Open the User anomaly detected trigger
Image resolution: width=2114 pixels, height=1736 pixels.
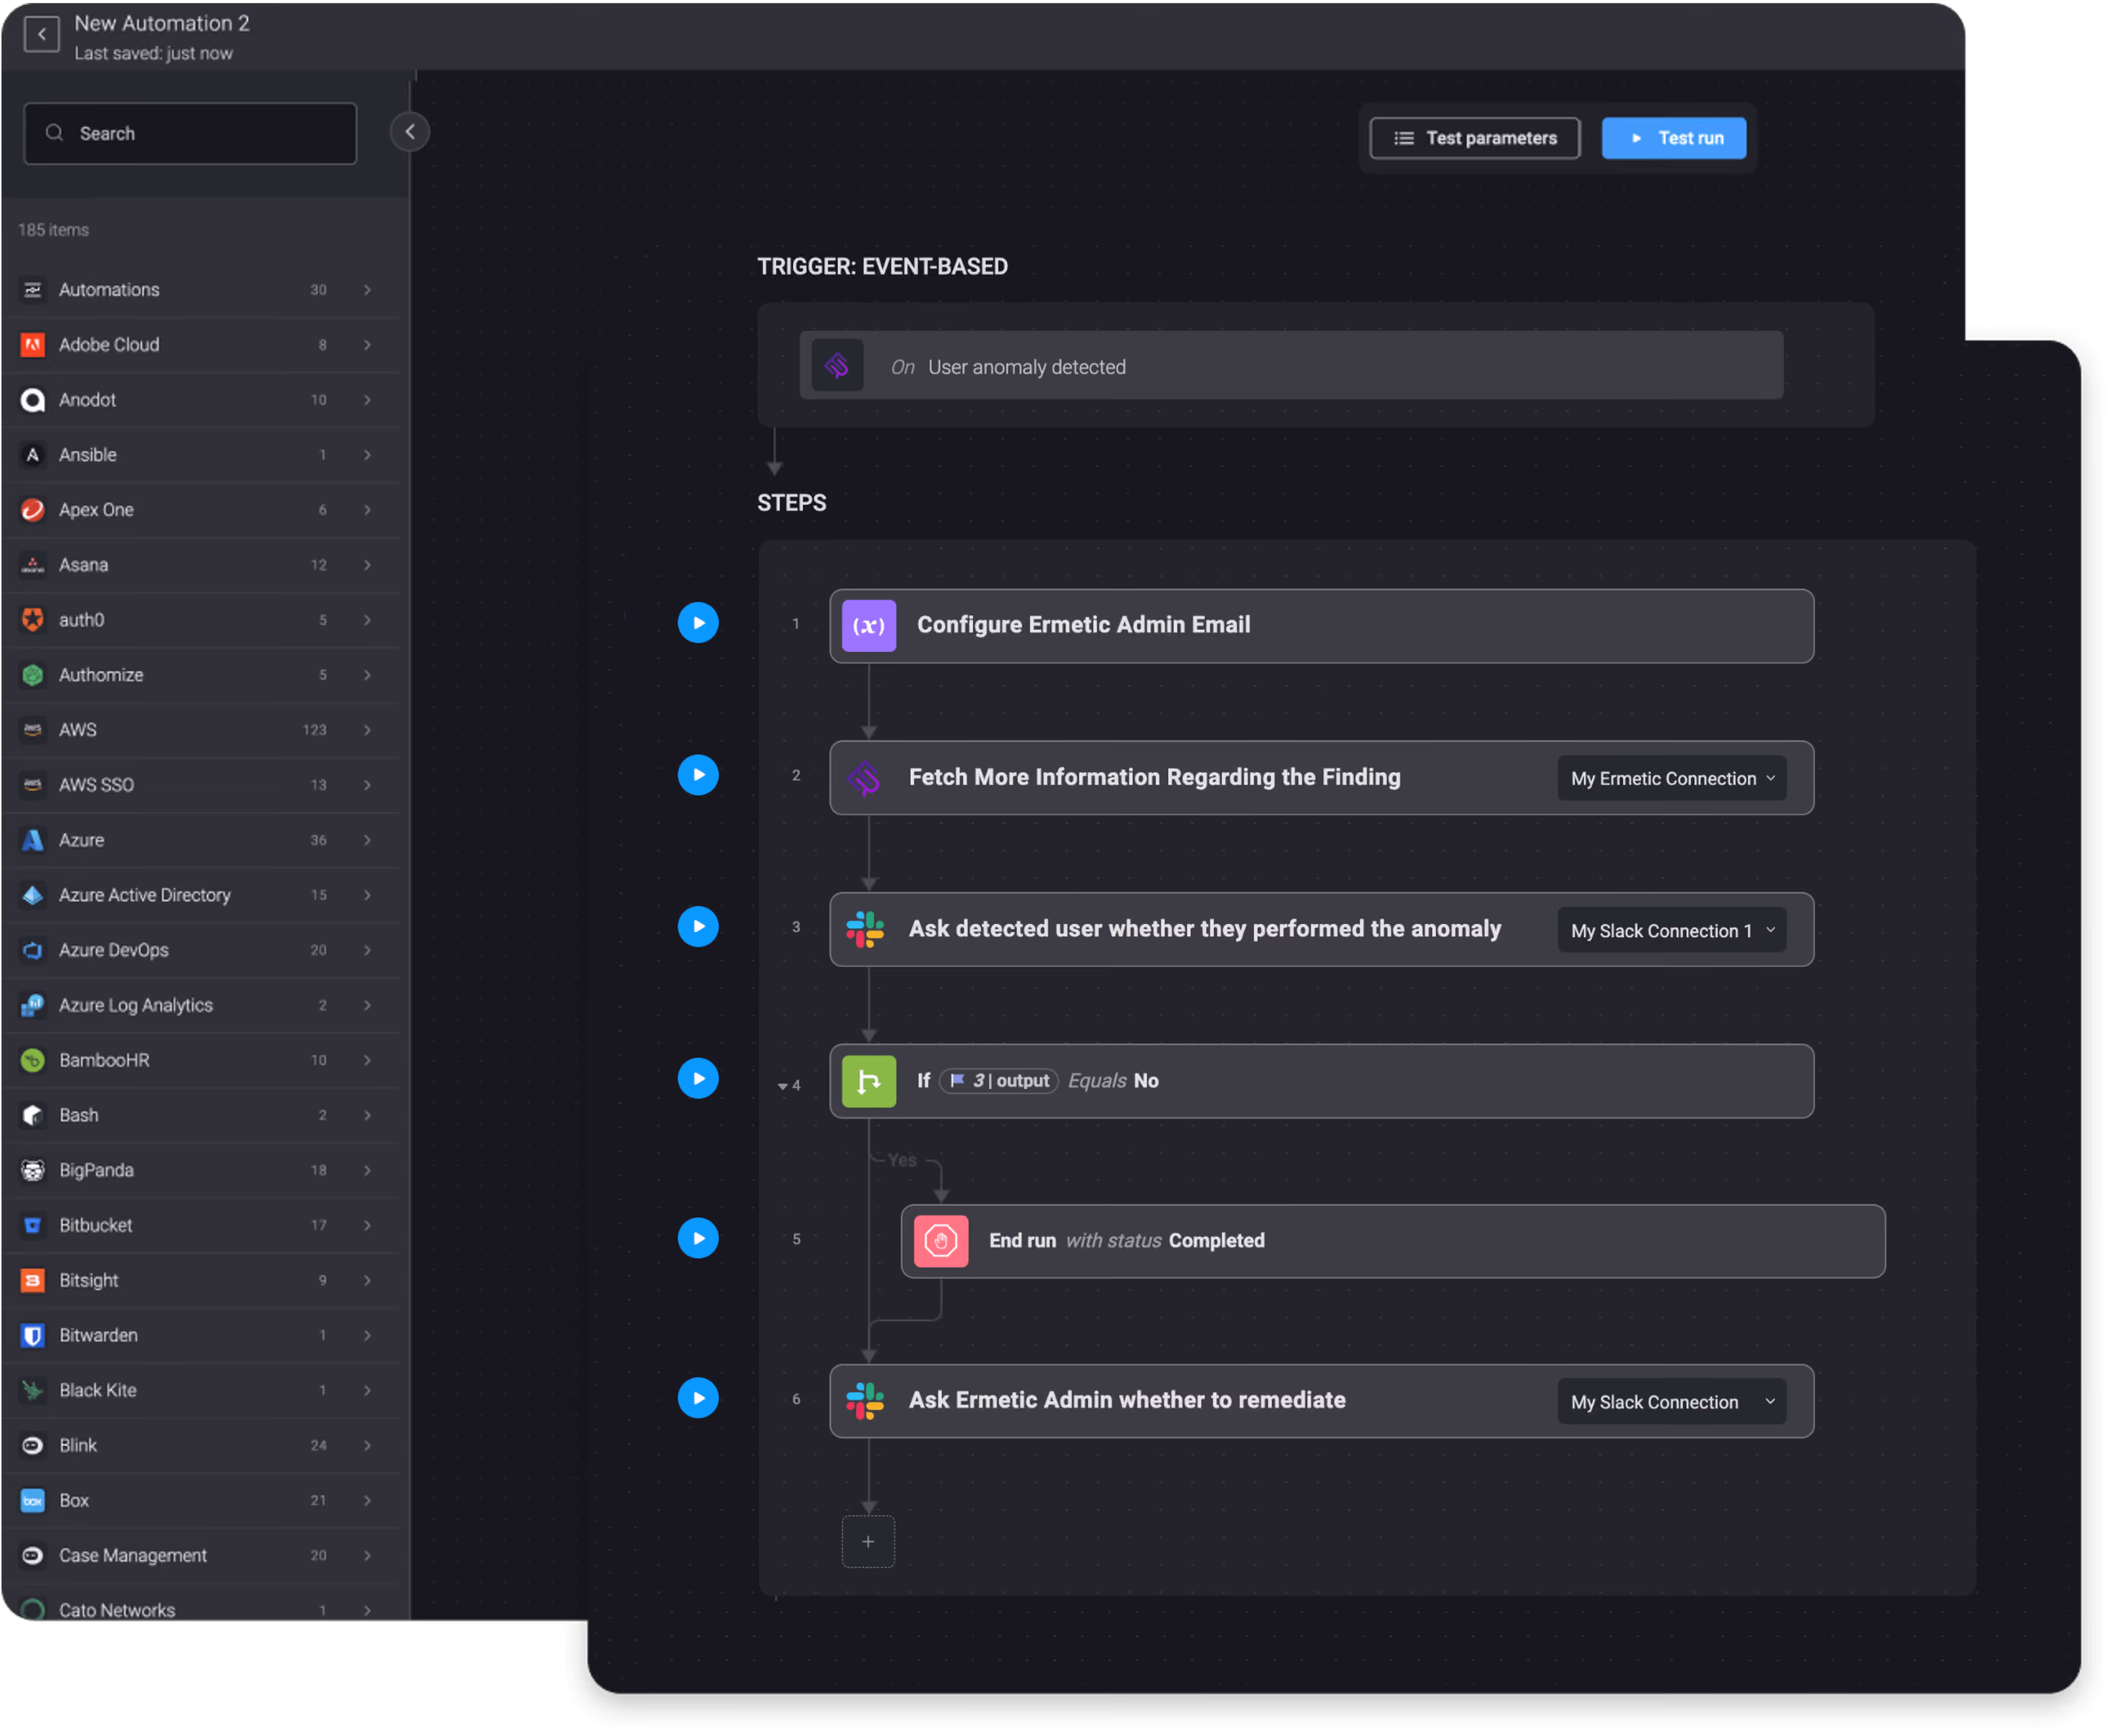coord(1292,367)
